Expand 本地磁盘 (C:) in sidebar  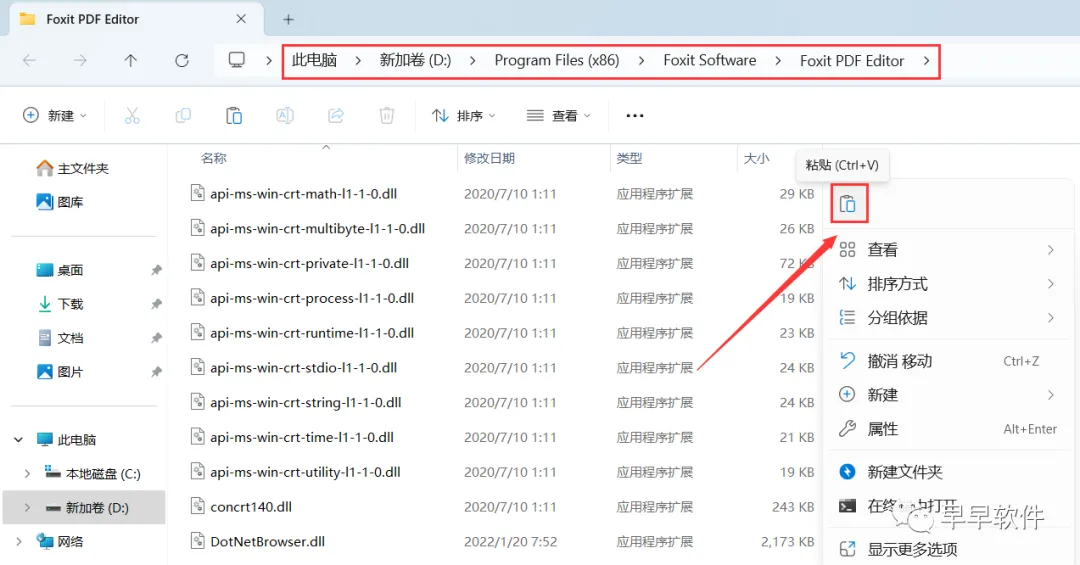pos(27,473)
